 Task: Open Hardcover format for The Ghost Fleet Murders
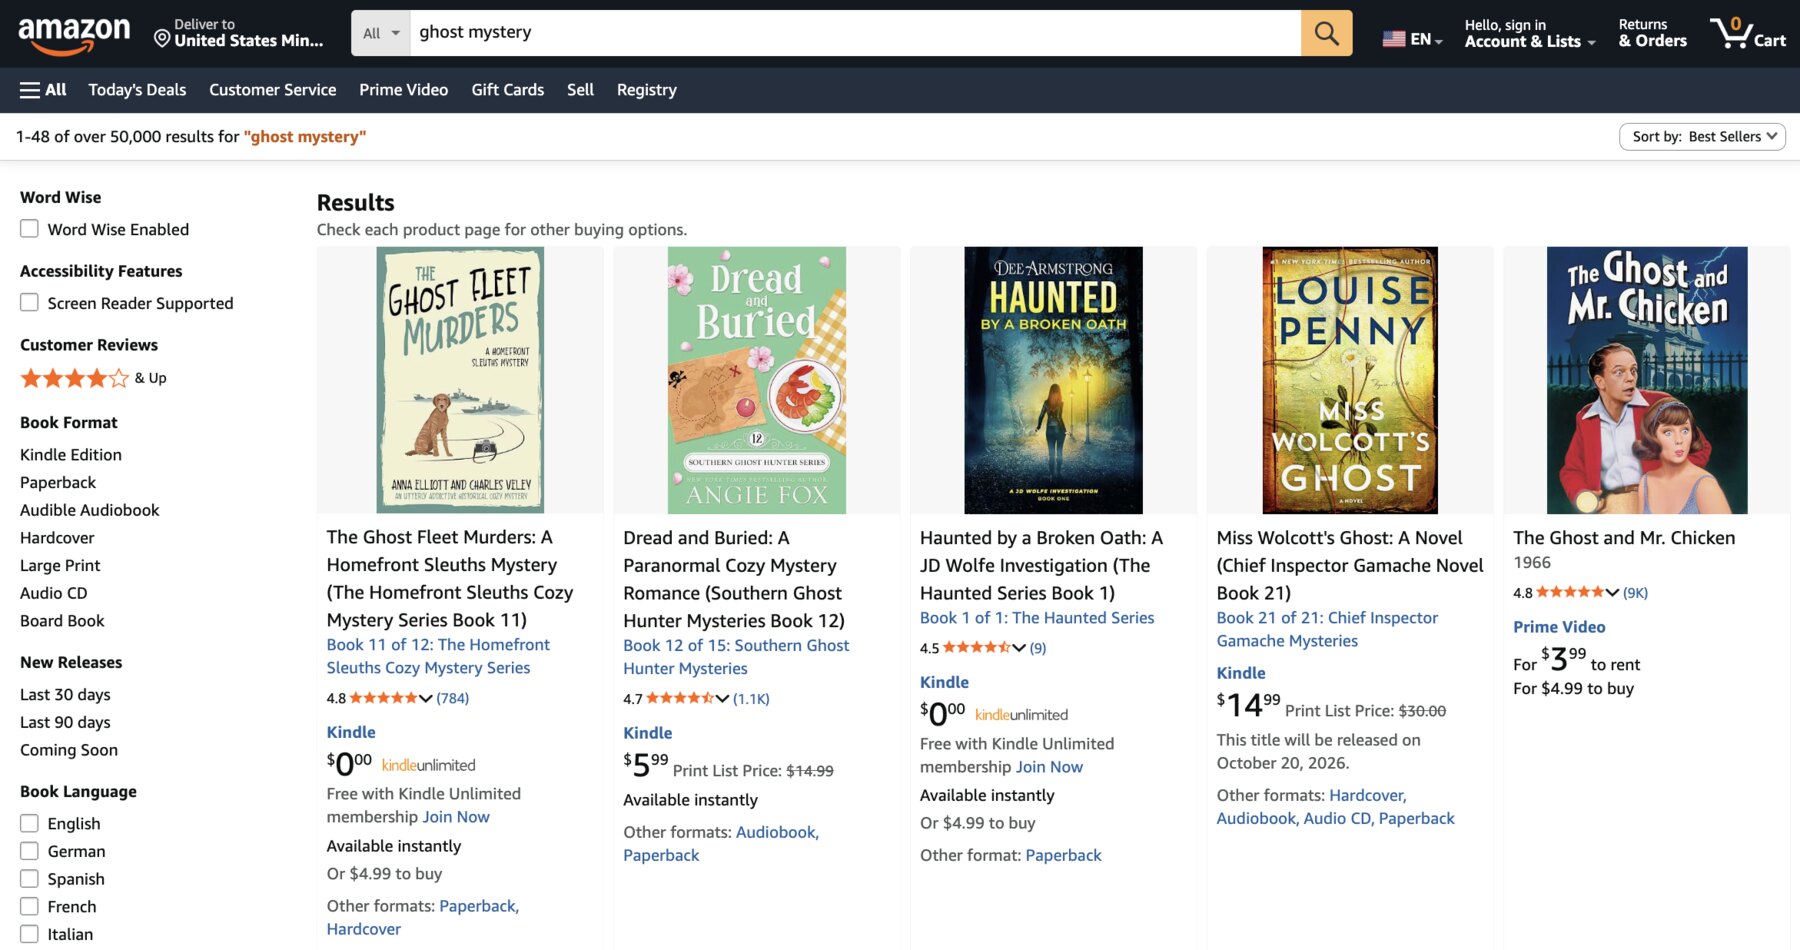point(364,929)
